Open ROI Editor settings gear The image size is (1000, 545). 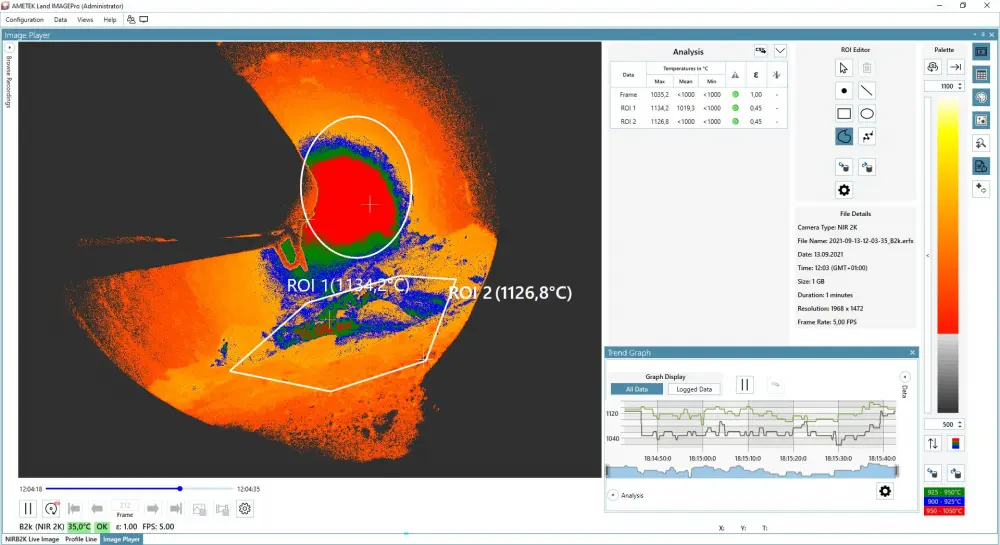[844, 190]
